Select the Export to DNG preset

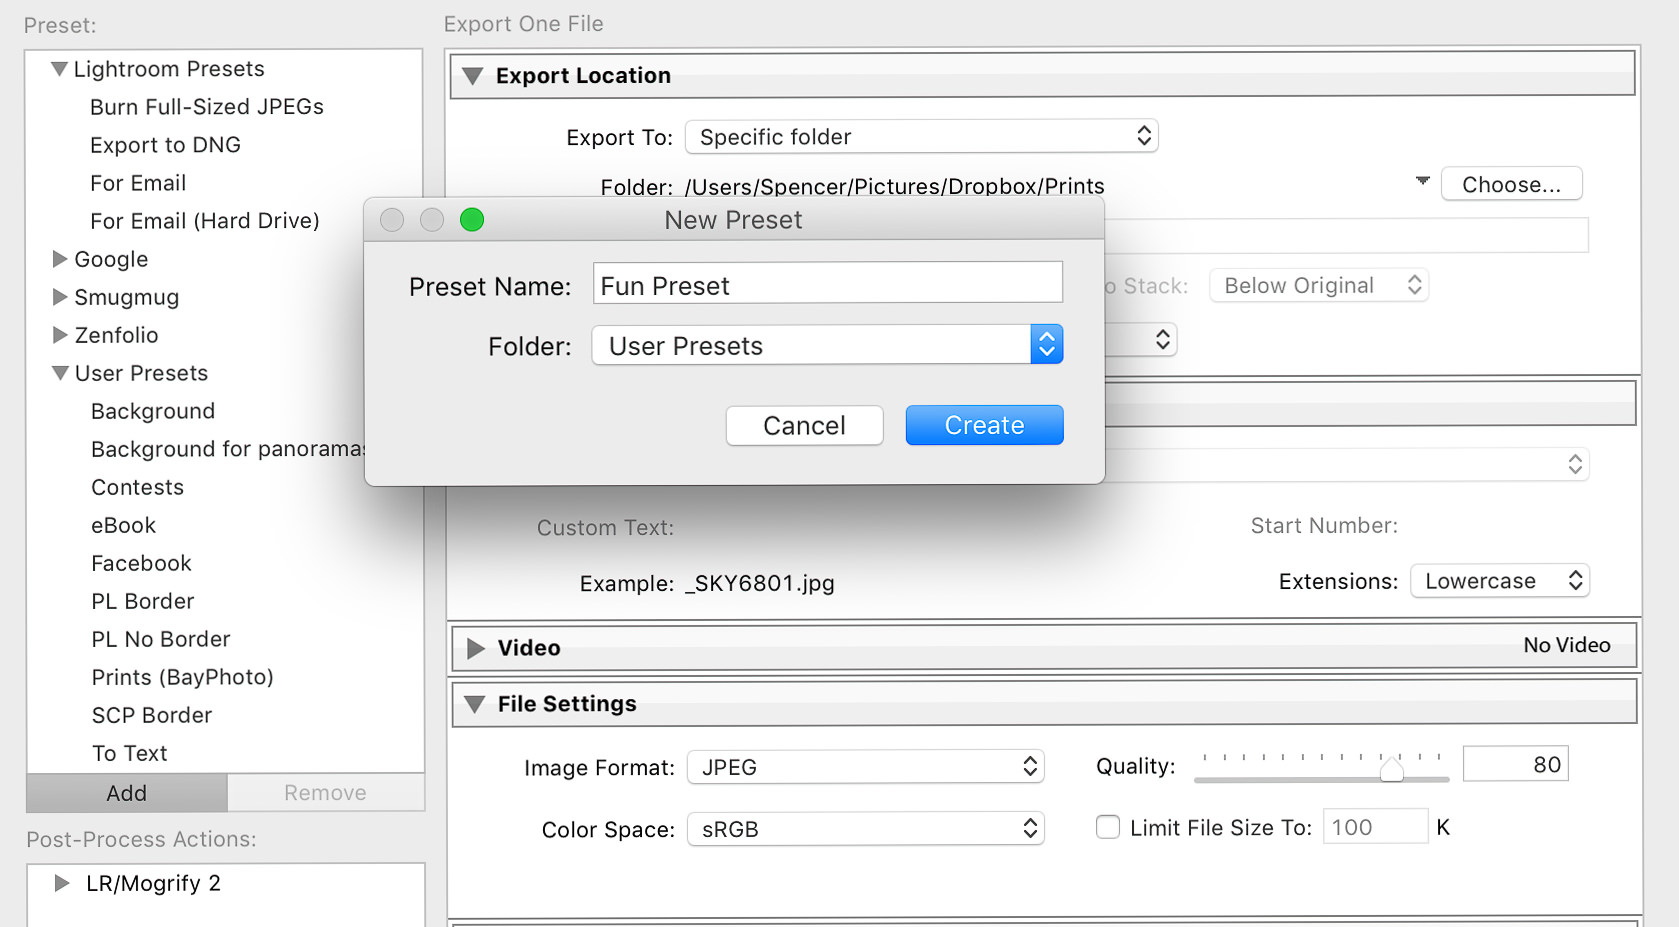pyautogui.click(x=165, y=145)
